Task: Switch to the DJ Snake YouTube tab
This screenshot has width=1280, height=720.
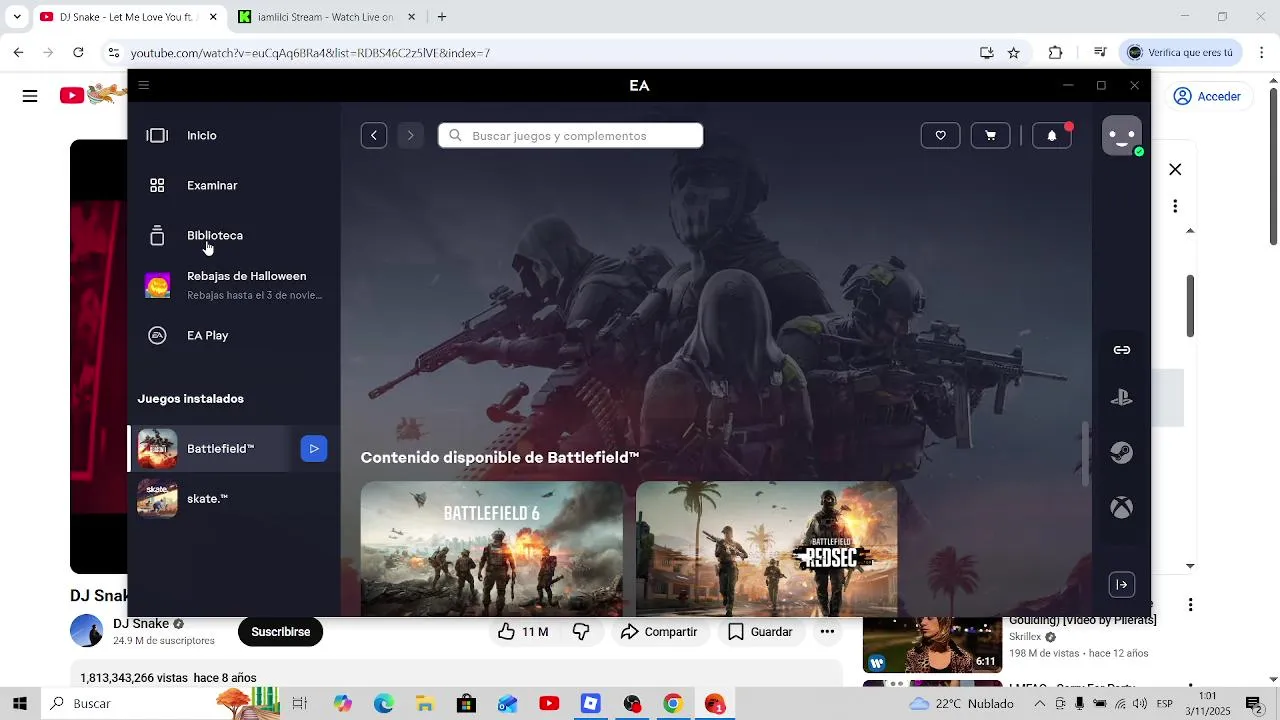Action: pyautogui.click(x=125, y=17)
